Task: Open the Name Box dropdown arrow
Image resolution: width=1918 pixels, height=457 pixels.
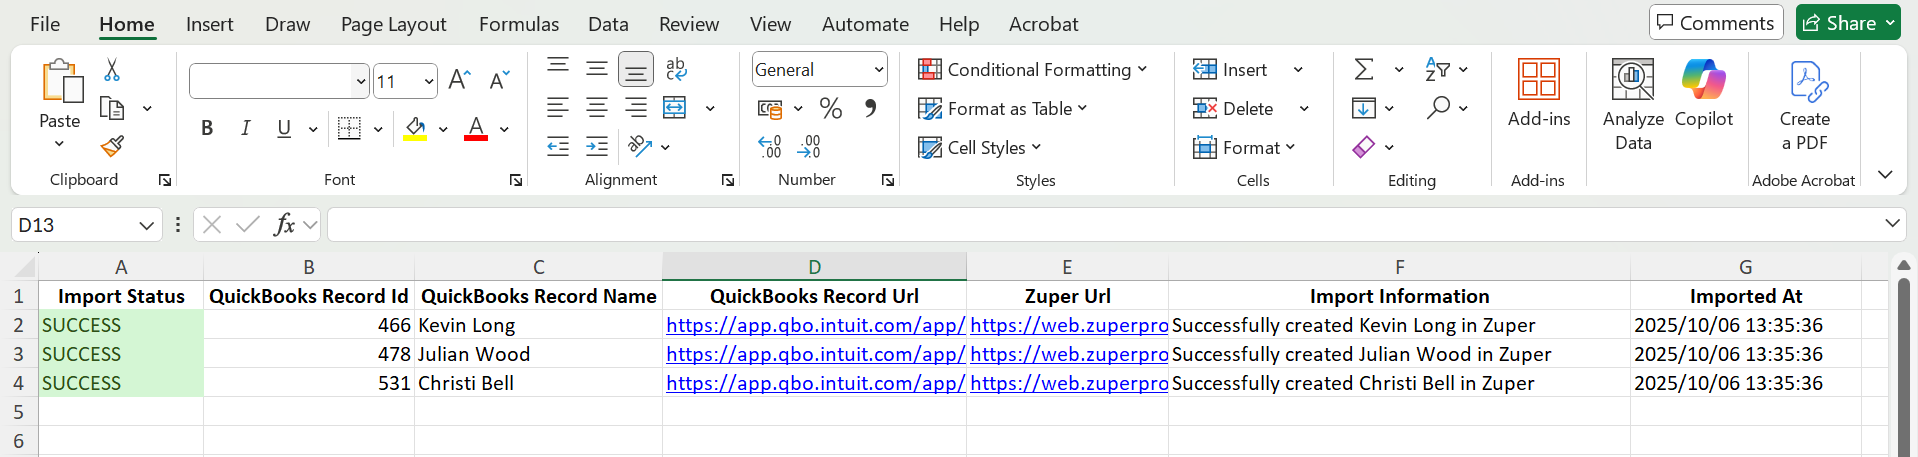Action: [146, 225]
